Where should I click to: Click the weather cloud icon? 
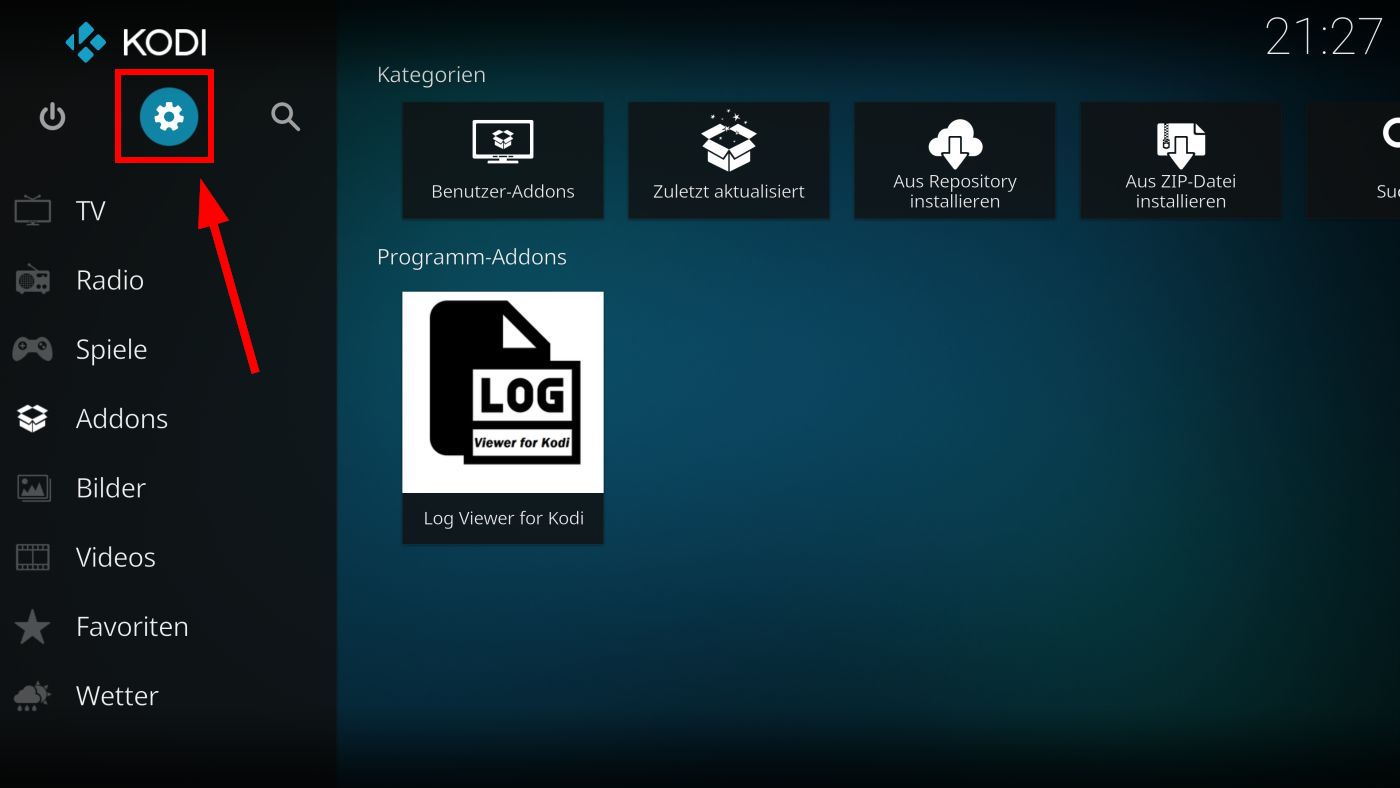(x=32, y=696)
